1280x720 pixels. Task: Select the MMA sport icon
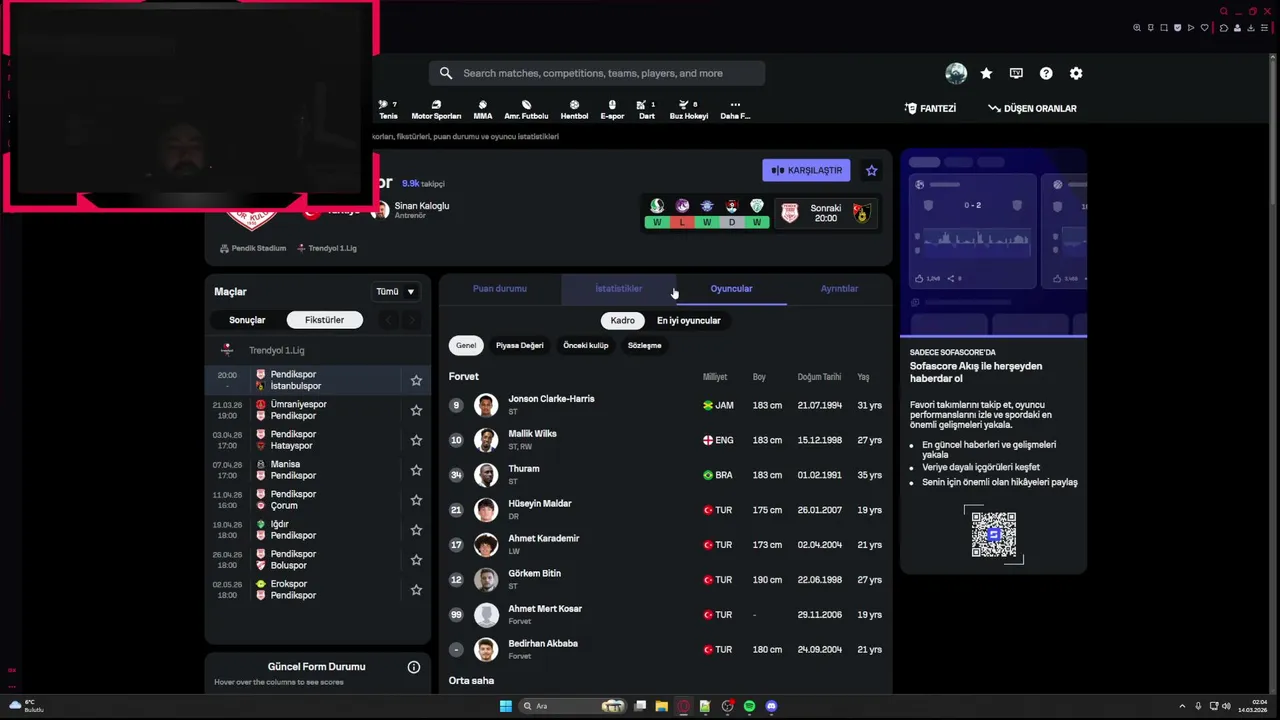pyautogui.click(x=482, y=109)
